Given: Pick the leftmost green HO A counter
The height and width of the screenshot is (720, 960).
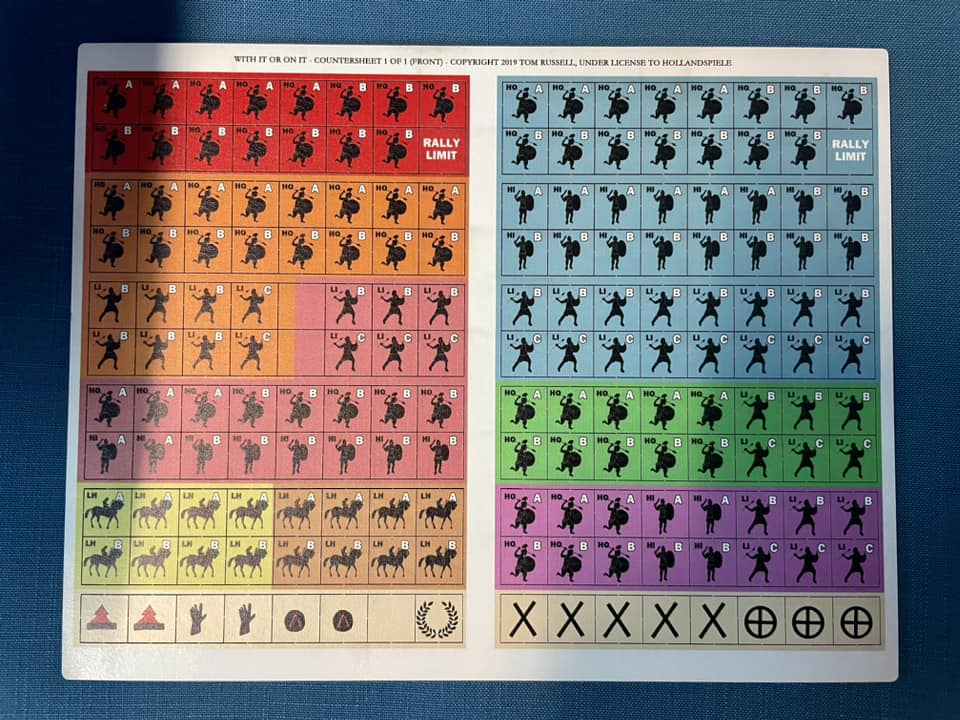Looking at the screenshot, I should point(525,410).
